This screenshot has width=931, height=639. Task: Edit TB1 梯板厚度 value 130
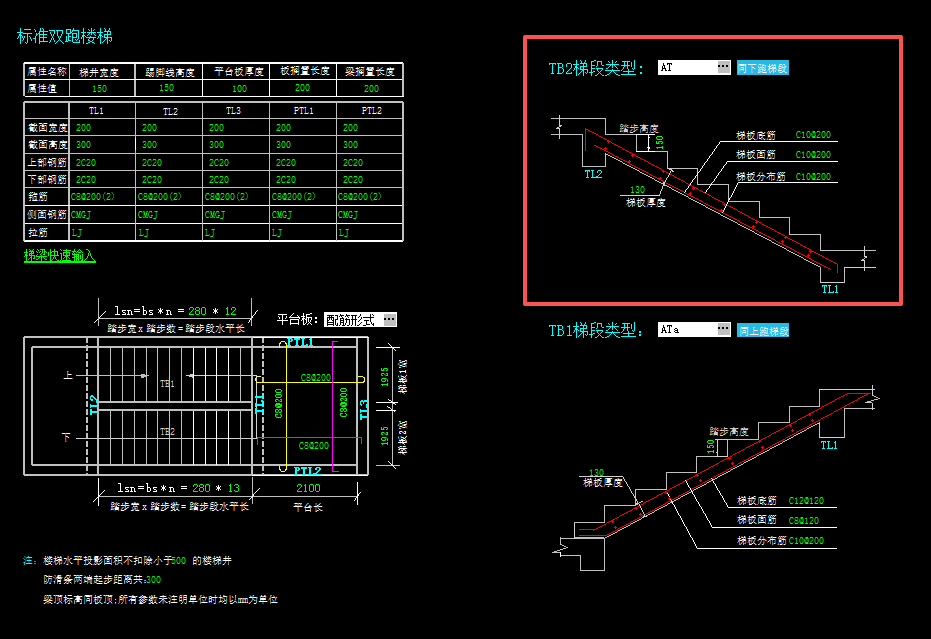click(596, 473)
